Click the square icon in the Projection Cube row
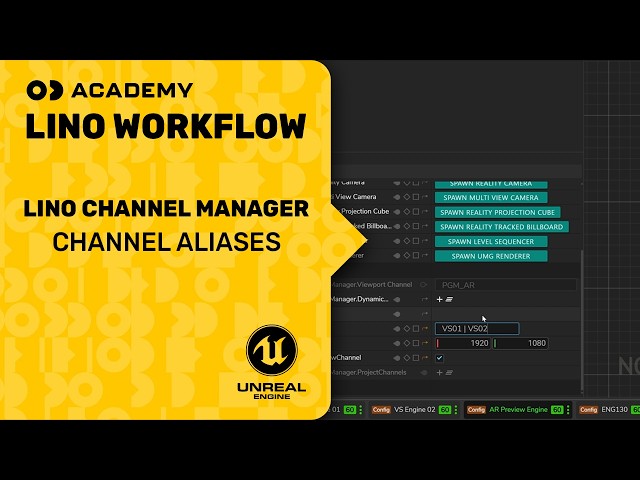Viewport: 640px width, 480px height. pyautogui.click(x=416, y=212)
